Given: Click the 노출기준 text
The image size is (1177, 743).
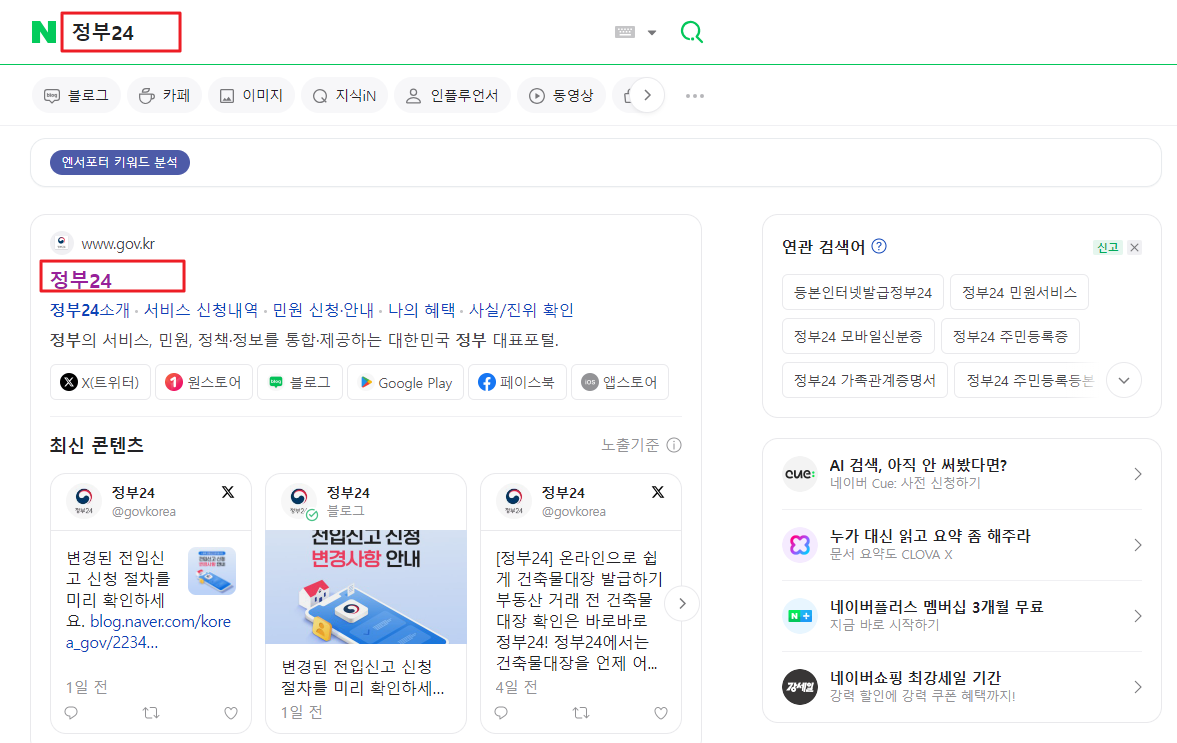Looking at the screenshot, I should (x=630, y=445).
